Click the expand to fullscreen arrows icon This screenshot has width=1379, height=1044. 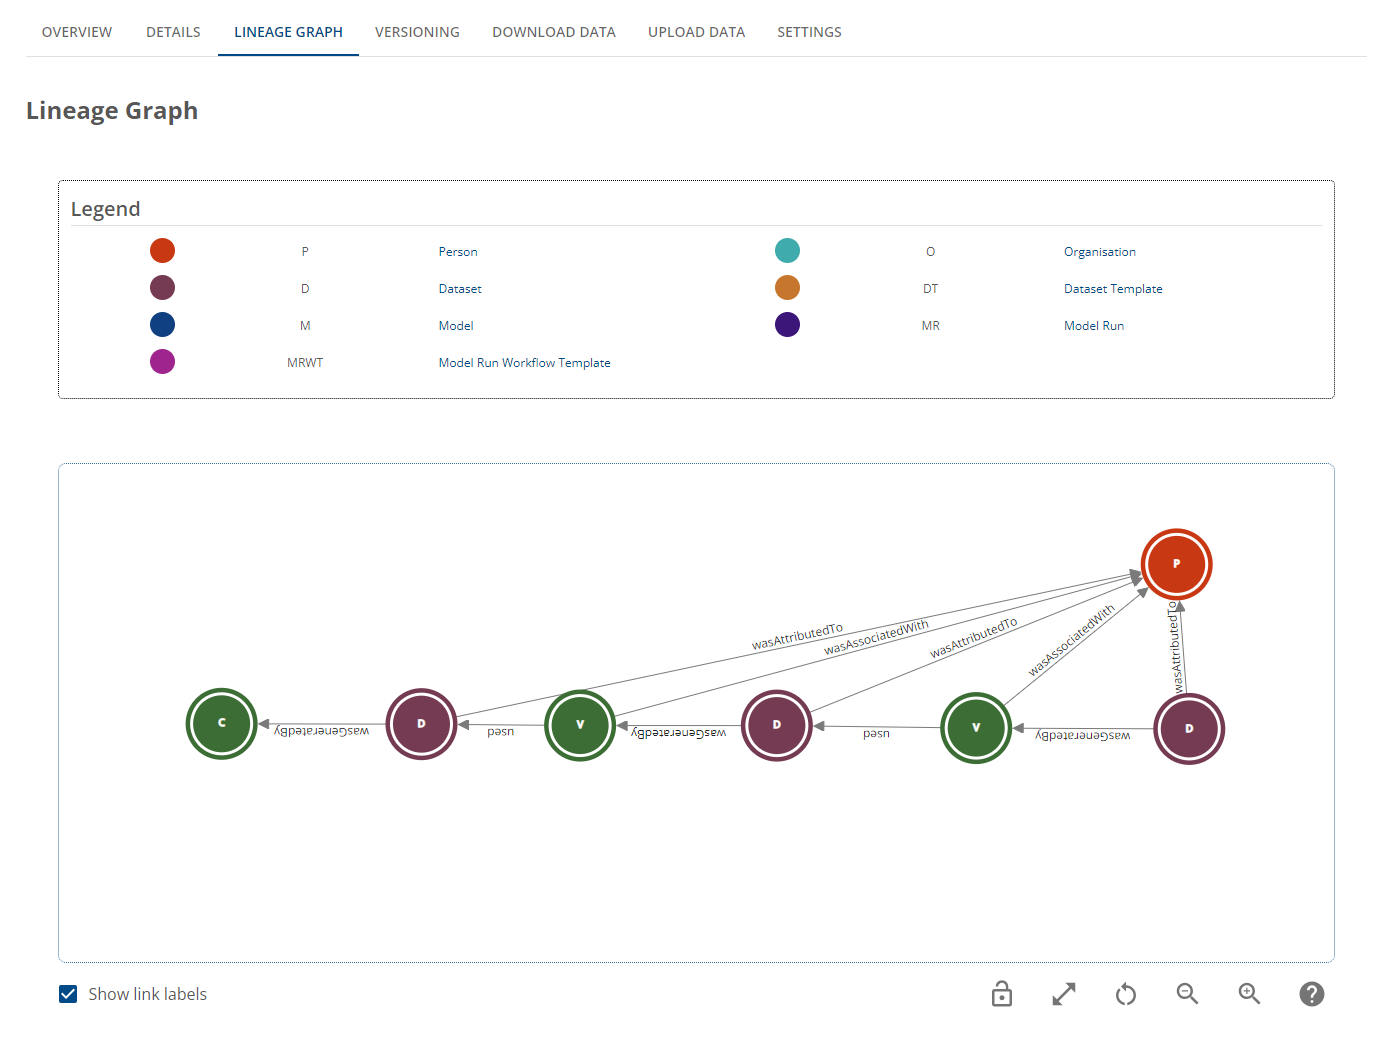click(1064, 994)
